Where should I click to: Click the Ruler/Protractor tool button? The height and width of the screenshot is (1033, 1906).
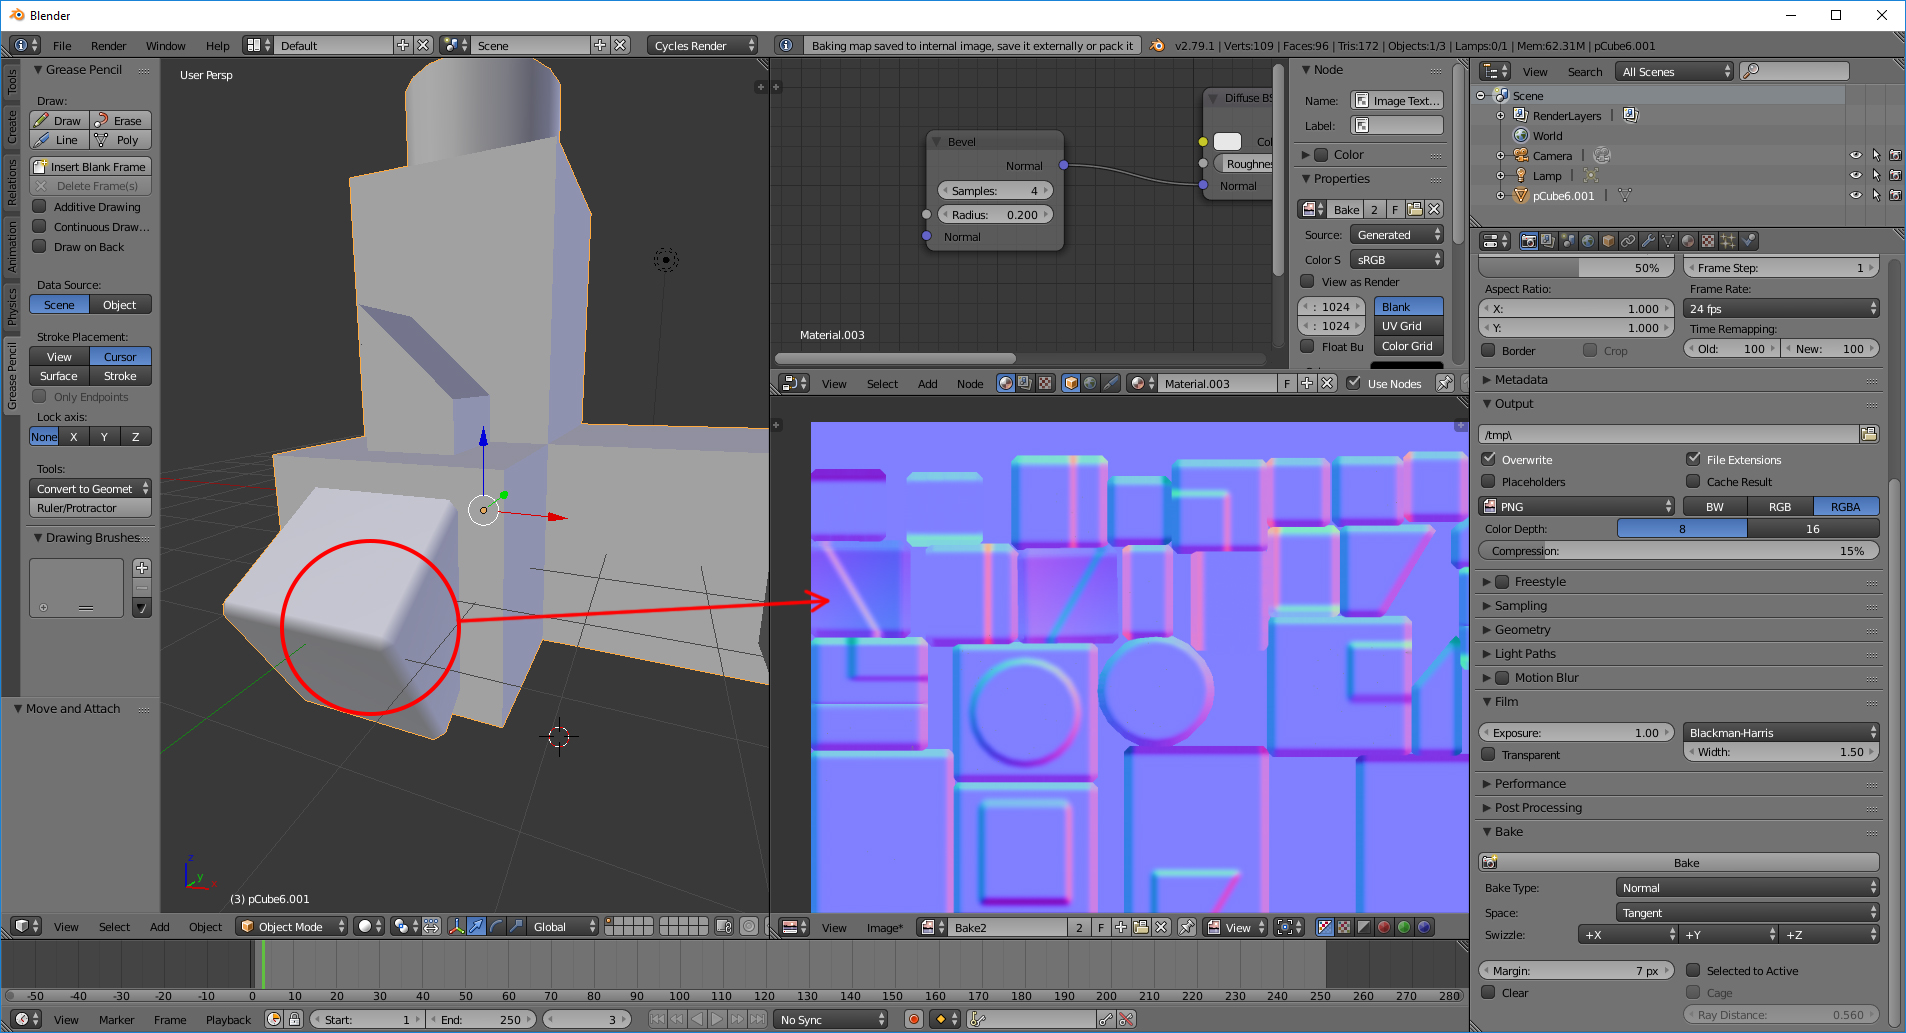[90, 508]
